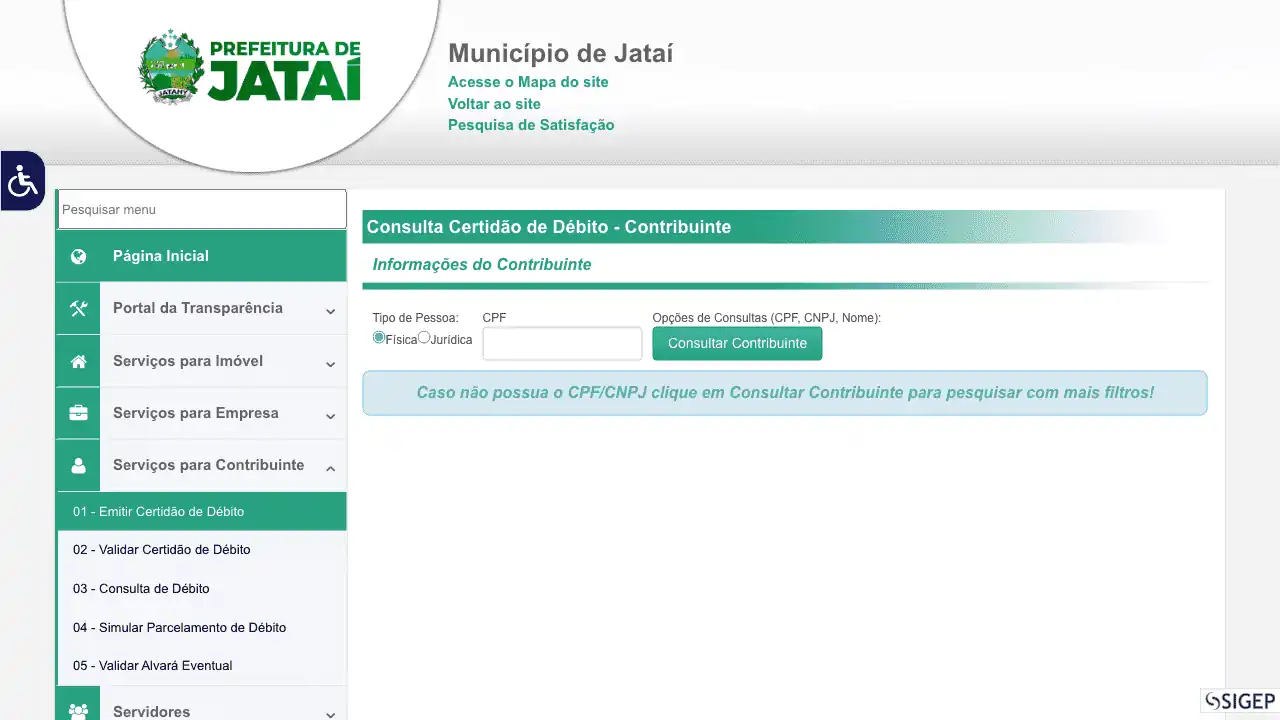1280x720 pixels.
Task: Open 02 - Validar Certidão de Débito
Action: [161, 549]
